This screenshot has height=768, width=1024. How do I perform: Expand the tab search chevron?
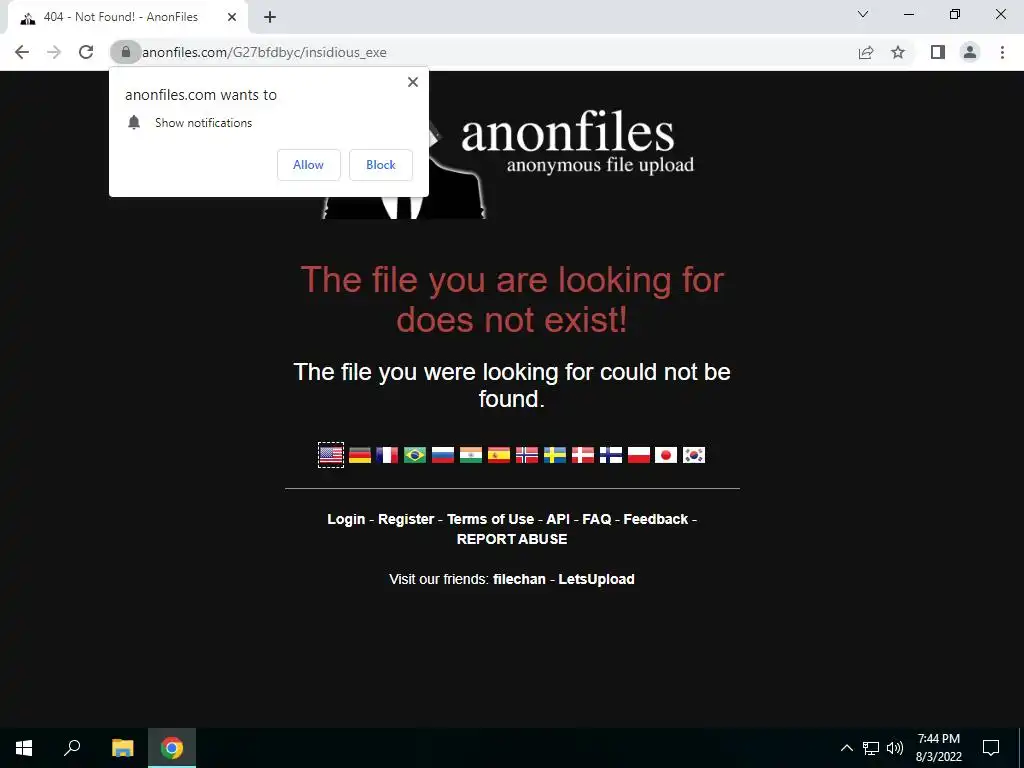pyautogui.click(x=863, y=14)
